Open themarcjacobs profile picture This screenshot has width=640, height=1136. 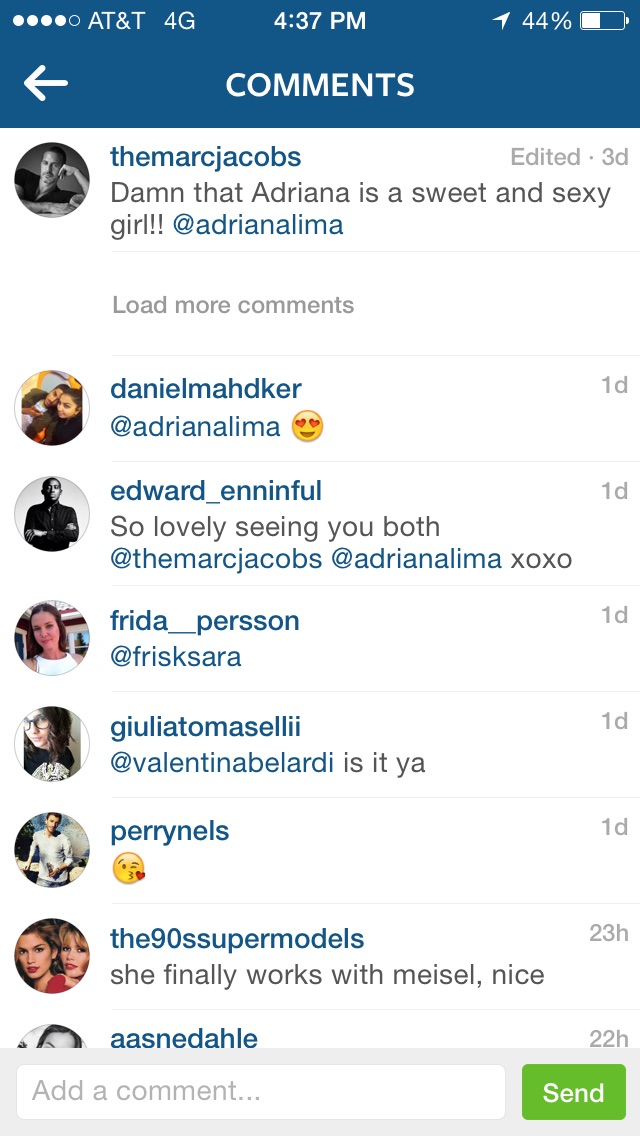coord(52,180)
